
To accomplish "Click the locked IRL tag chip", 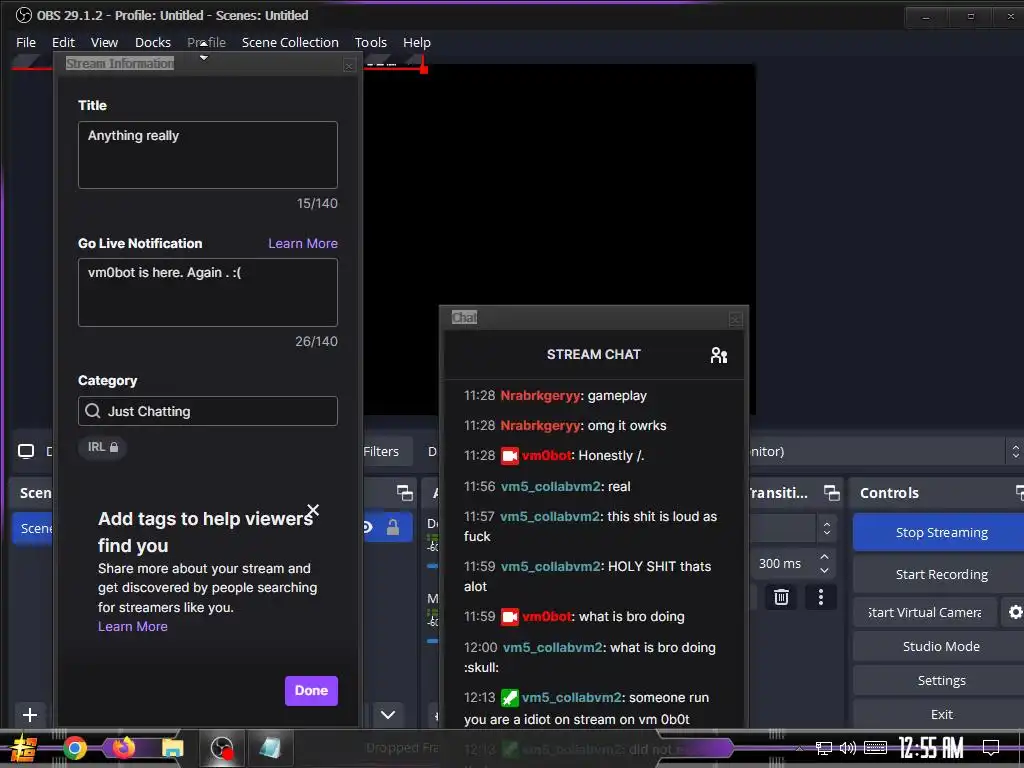I will pos(103,447).
